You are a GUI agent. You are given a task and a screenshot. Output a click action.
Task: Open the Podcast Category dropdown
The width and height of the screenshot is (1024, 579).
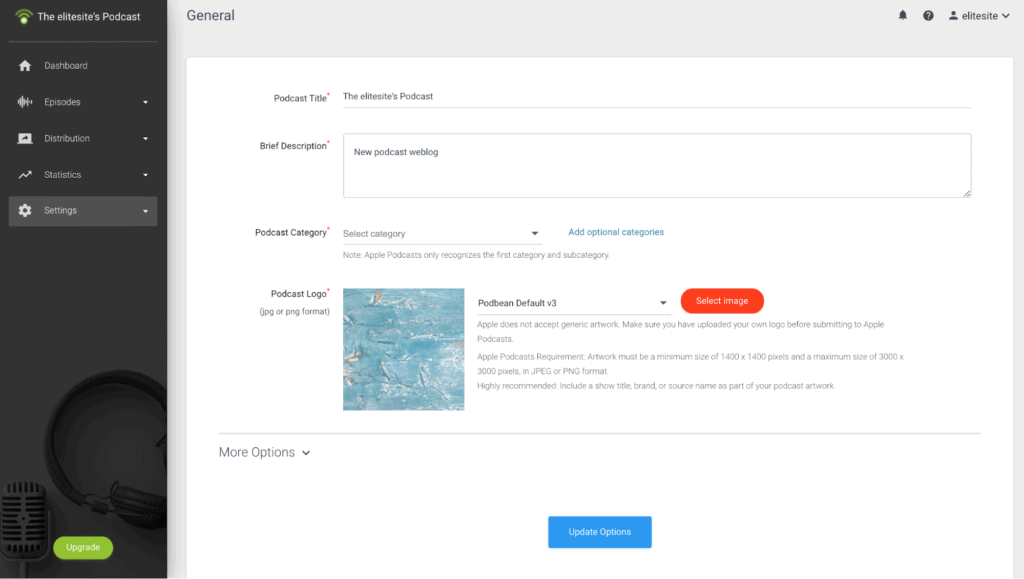[x=441, y=232]
